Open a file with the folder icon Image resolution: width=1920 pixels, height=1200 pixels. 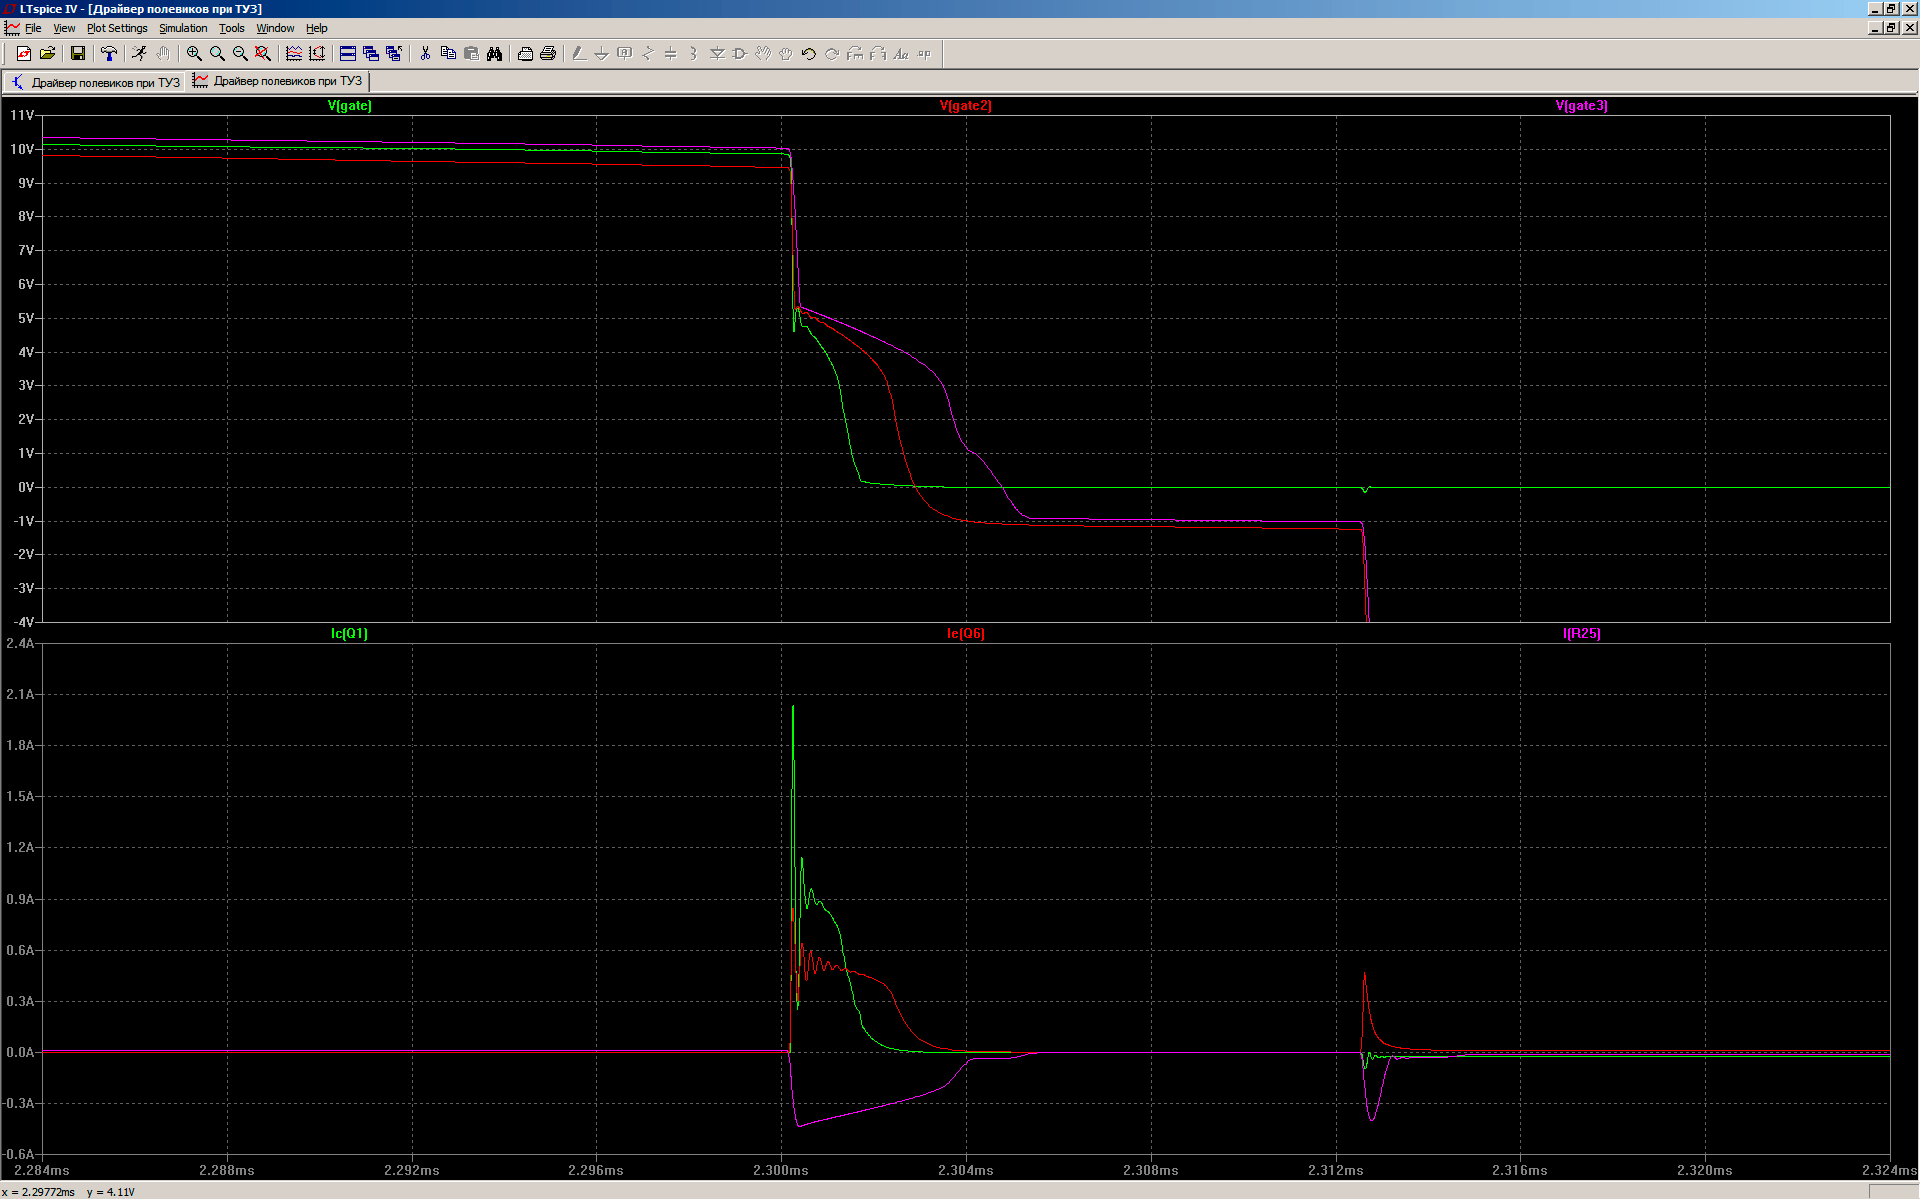pos(47,54)
